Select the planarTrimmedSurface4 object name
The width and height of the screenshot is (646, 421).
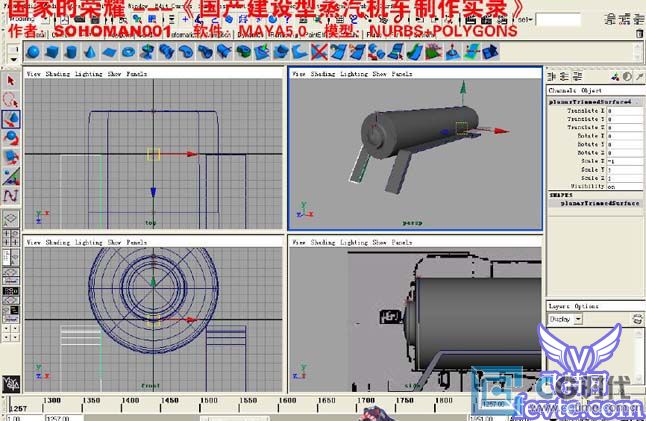click(590, 102)
